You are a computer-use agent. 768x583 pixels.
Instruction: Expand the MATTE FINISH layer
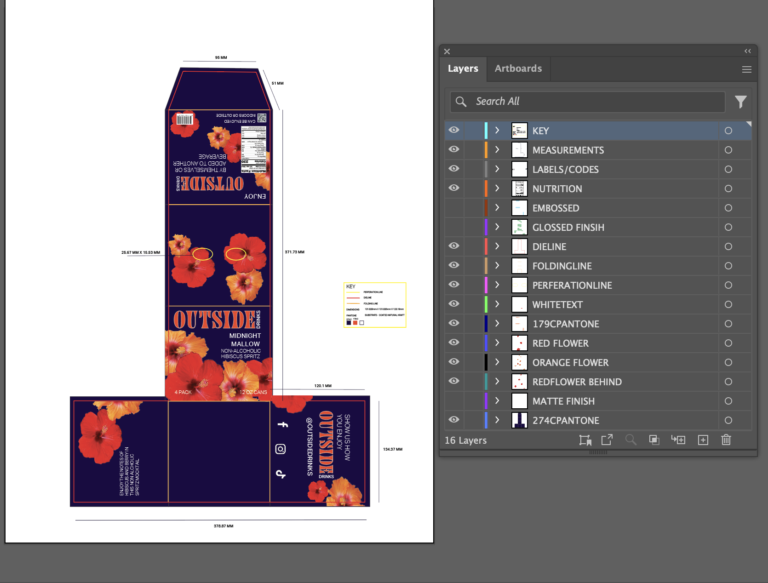(x=497, y=401)
